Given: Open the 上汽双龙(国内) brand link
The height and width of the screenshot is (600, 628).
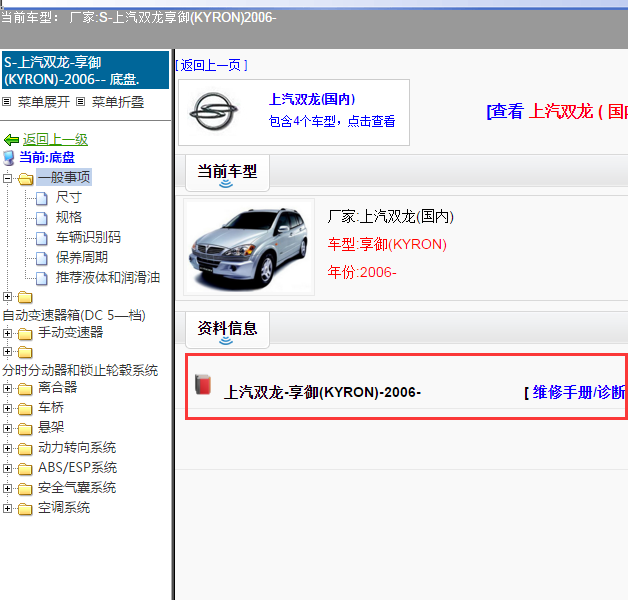Looking at the screenshot, I should coord(312,99).
